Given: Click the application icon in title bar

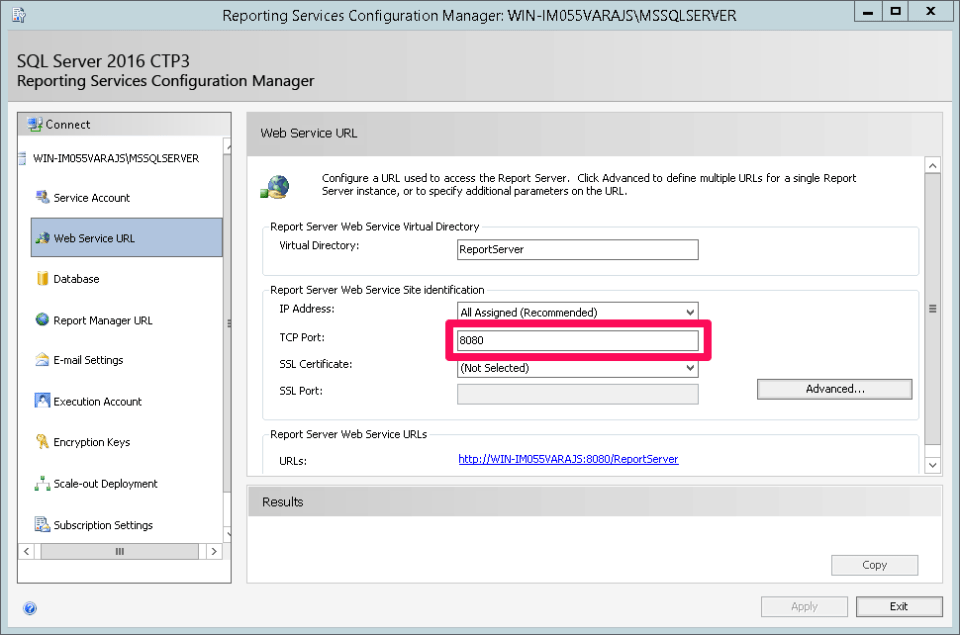Looking at the screenshot, I should 18,15.
